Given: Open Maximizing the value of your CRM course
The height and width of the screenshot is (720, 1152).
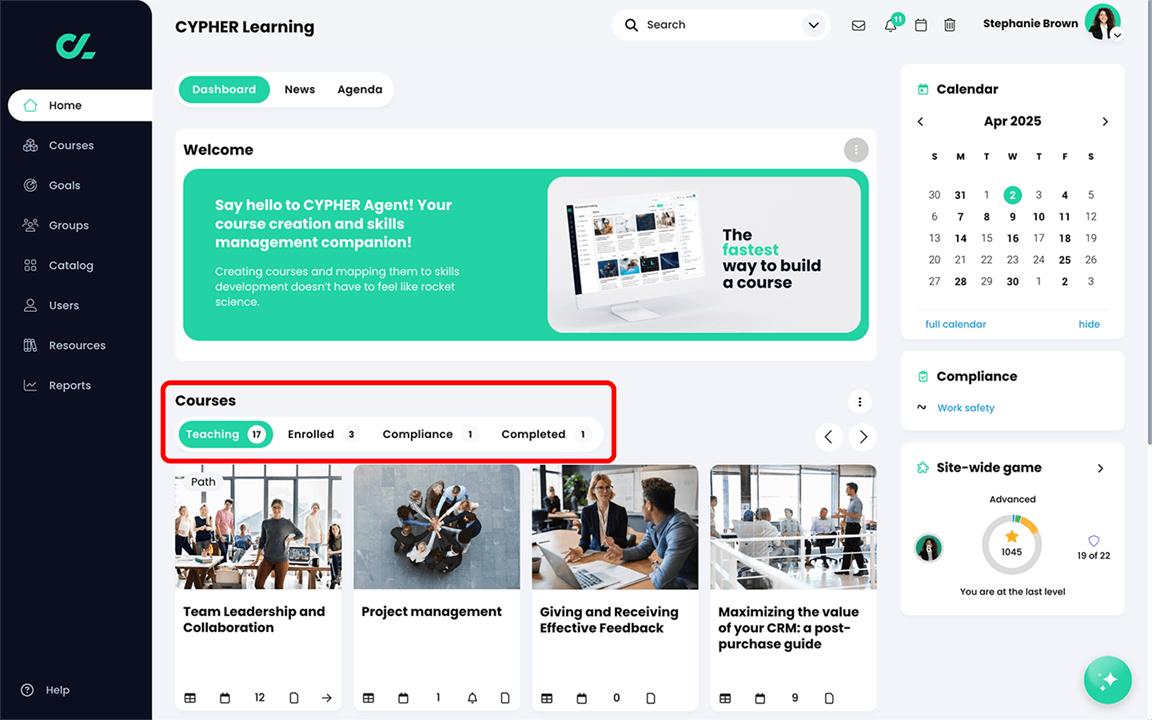Looking at the screenshot, I should 788,627.
